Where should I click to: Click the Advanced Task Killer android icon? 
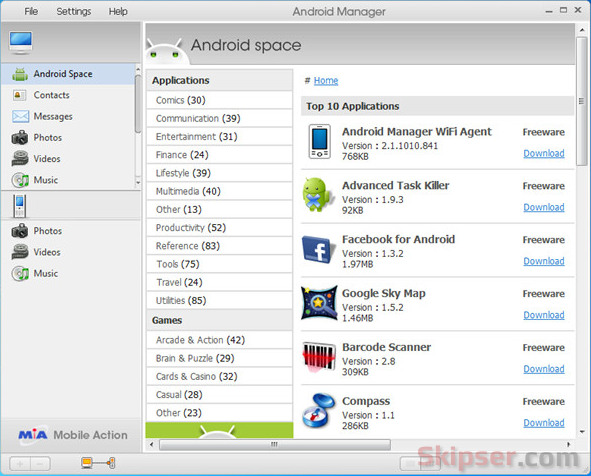tap(318, 195)
